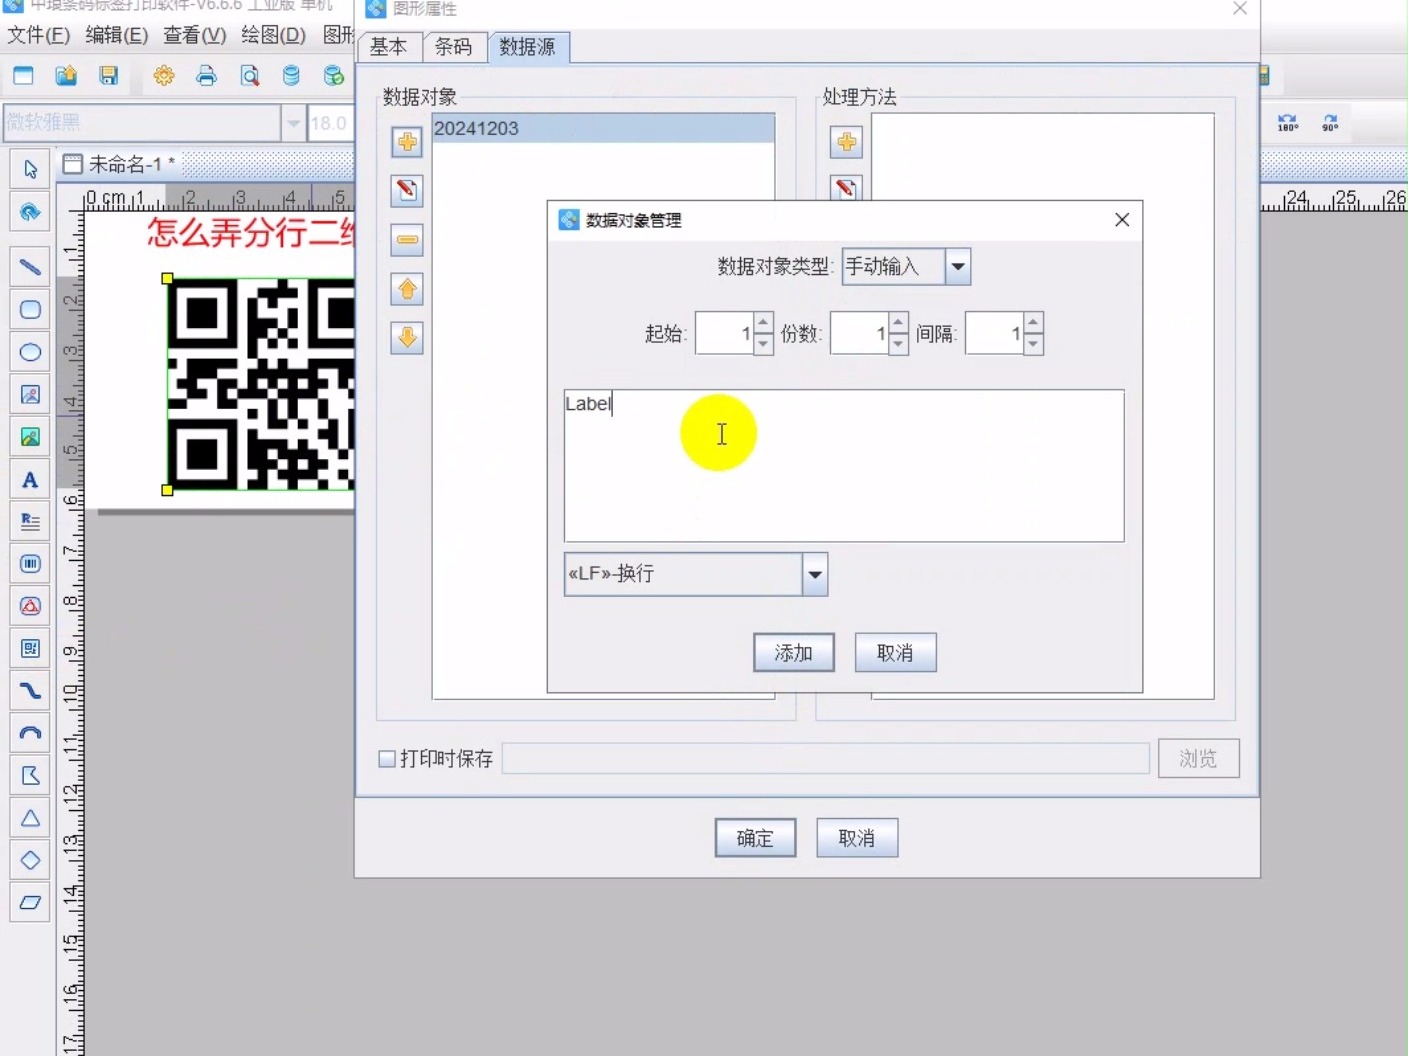Open the 绘图(D) menu
1408x1056 pixels.
pyautogui.click(x=274, y=35)
